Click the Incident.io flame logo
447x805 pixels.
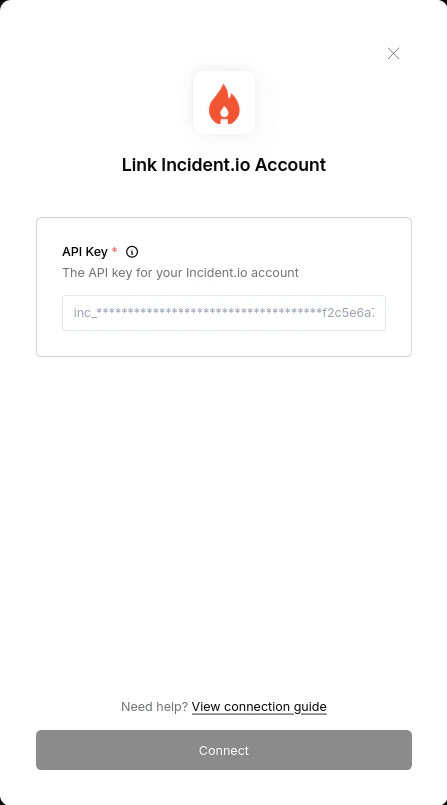point(224,104)
